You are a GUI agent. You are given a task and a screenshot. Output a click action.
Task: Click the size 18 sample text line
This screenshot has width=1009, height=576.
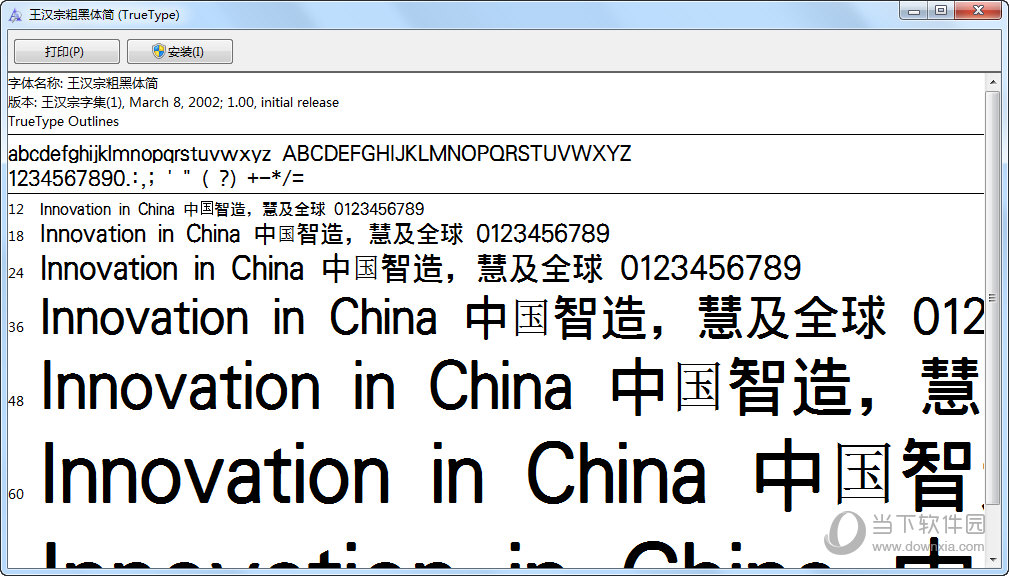325,234
